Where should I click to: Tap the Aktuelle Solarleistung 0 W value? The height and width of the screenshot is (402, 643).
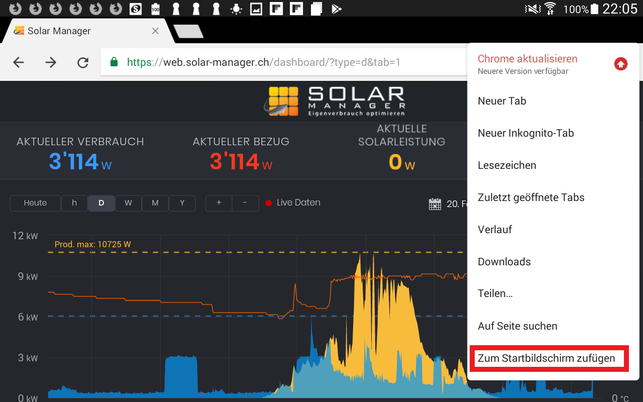[402, 162]
